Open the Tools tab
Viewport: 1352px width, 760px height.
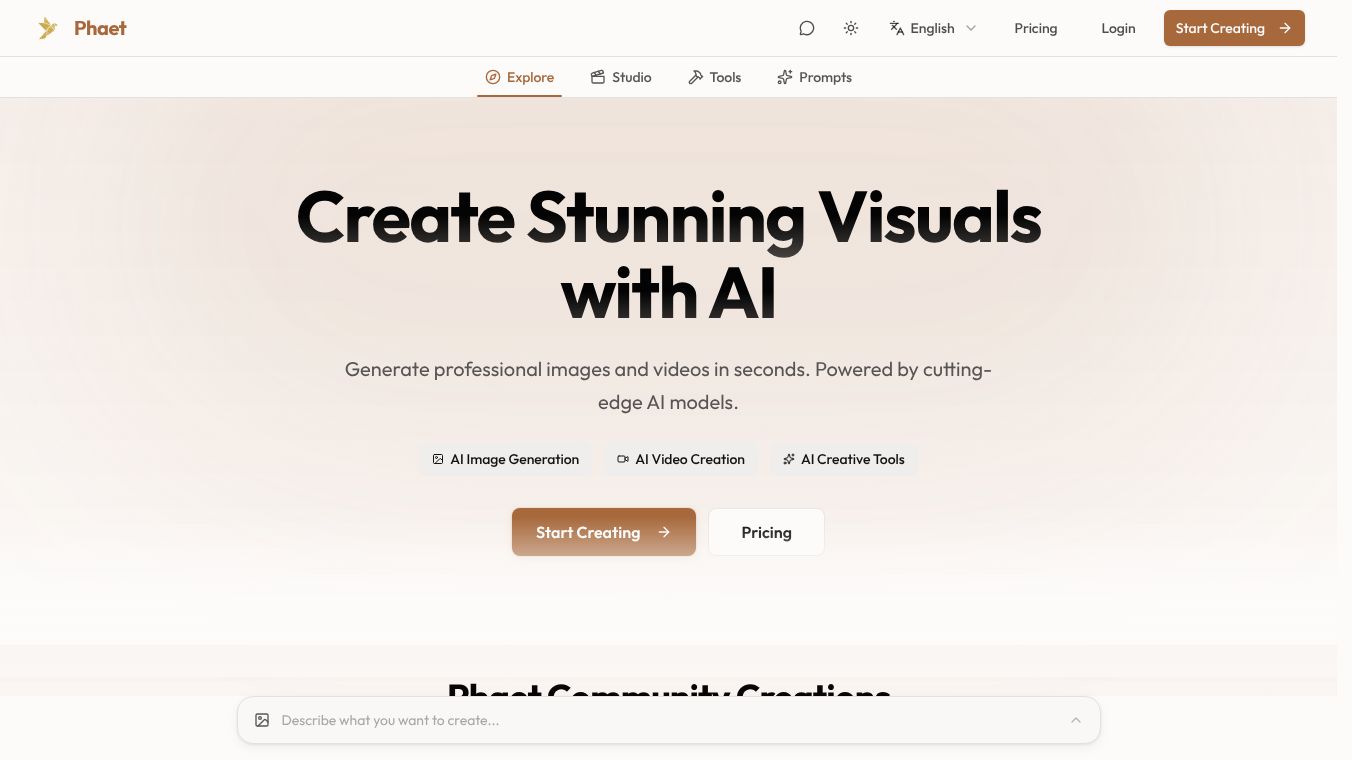click(x=715, y=77)
